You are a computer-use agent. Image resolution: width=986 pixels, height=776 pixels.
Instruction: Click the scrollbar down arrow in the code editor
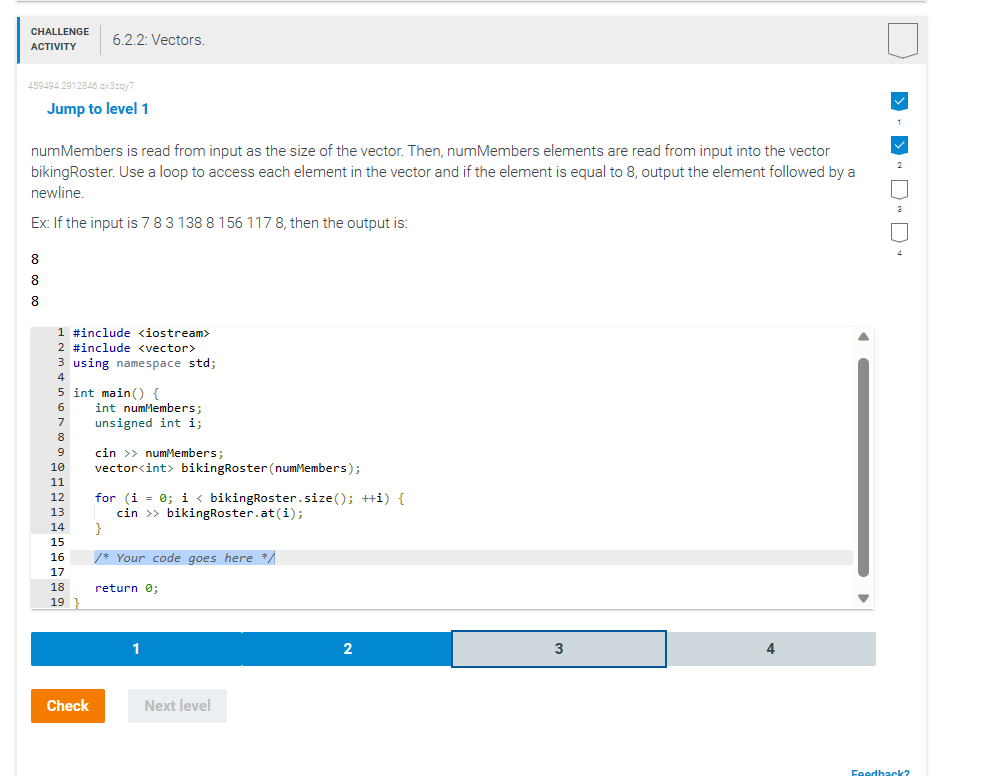(862, 597)
